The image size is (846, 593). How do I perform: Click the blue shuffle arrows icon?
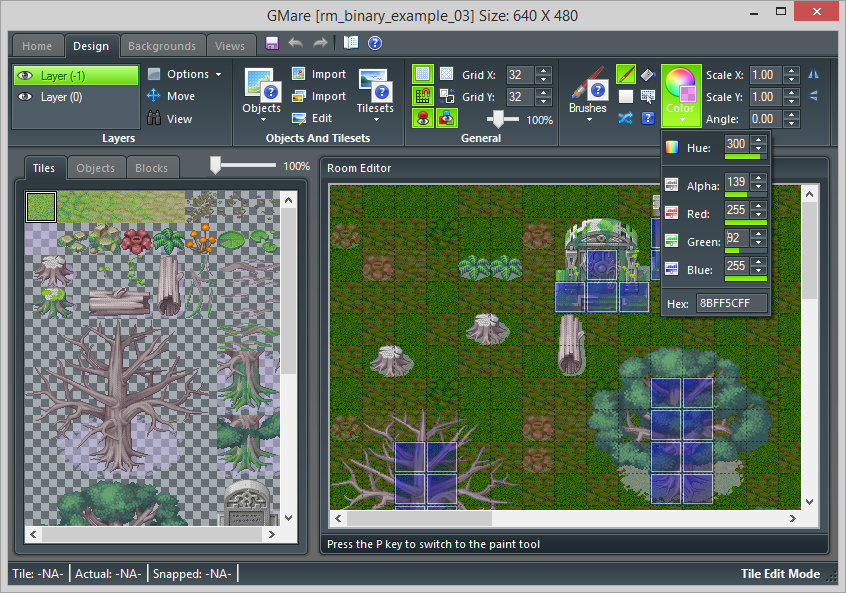626,118
